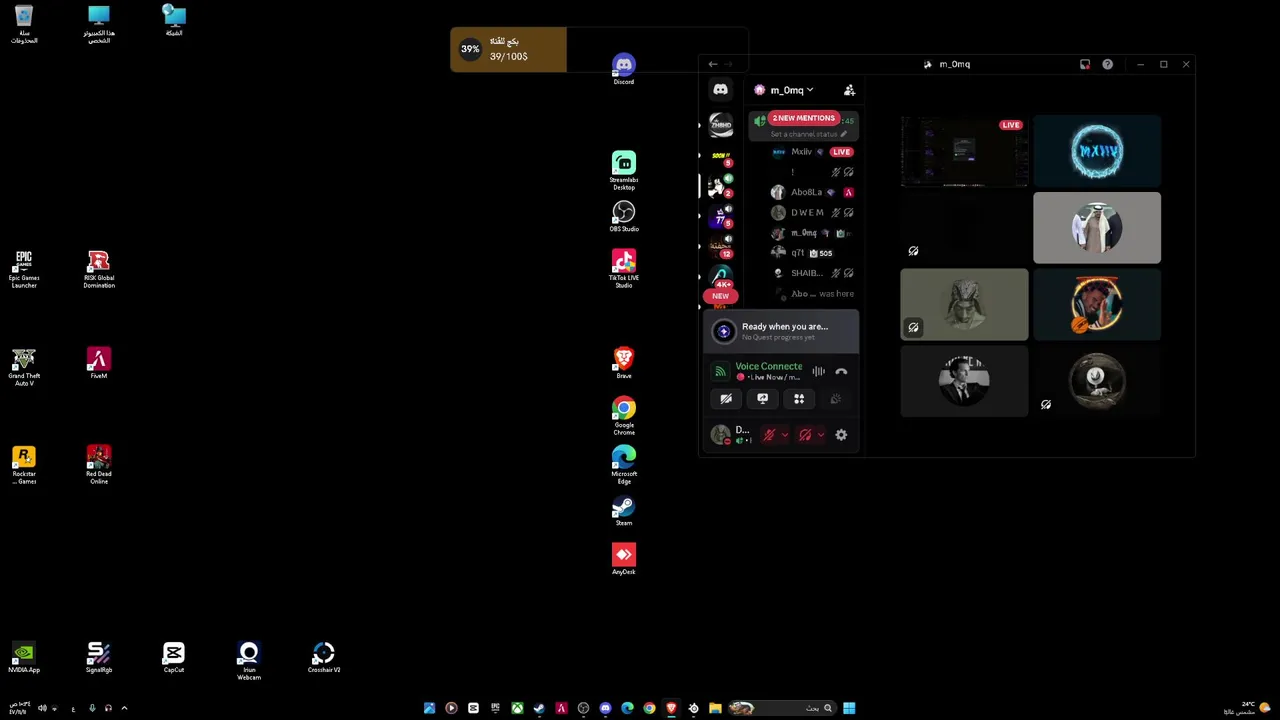Open Discord direct messages home button
This screenshot has width=1280, height=720.
pyautogui.click(x=720, y=90)
